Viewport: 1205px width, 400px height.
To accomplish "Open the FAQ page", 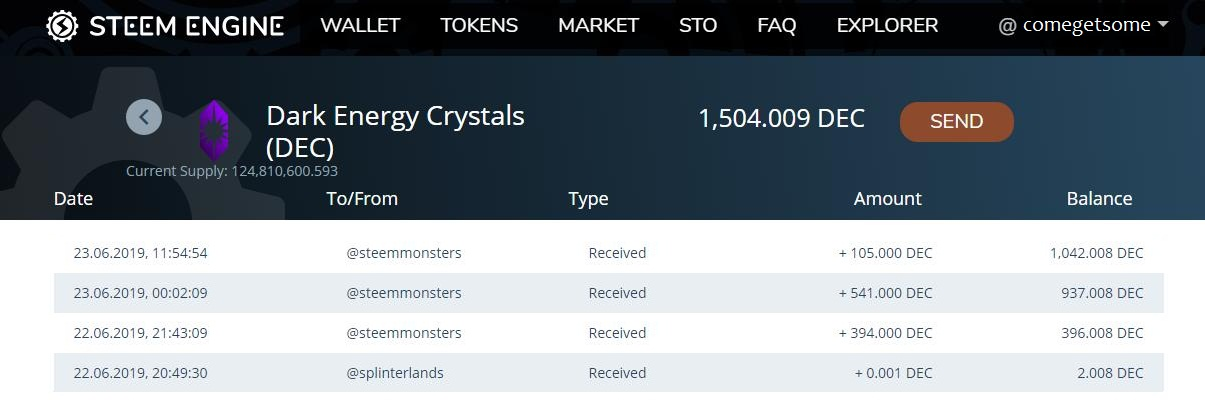I will pyautogui.click(x=777, y=26).
